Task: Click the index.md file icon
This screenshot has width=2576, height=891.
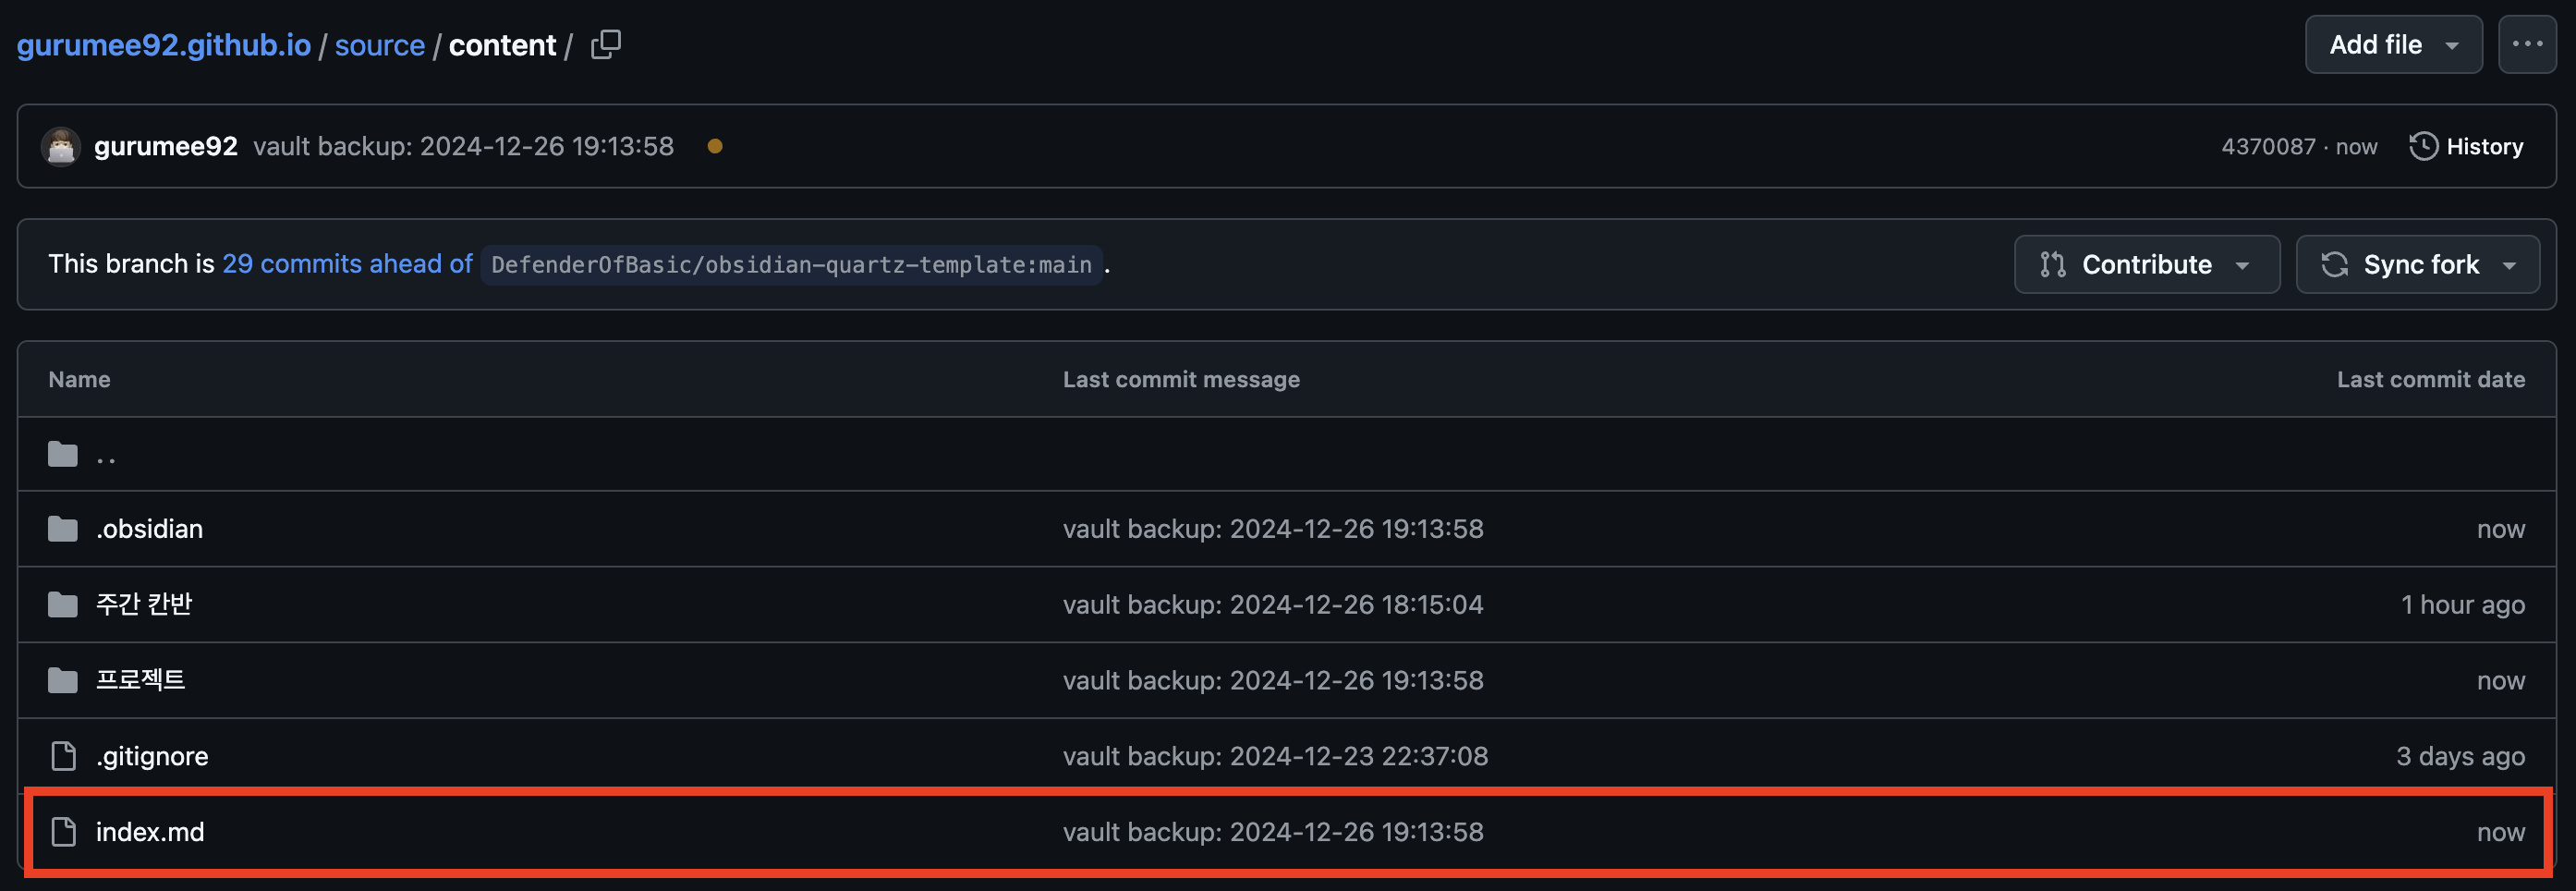Action: pyautogui.click(x=63, y=832)
